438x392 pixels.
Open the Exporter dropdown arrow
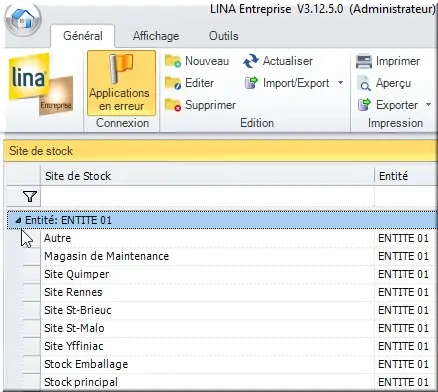[x=428, y=105]
